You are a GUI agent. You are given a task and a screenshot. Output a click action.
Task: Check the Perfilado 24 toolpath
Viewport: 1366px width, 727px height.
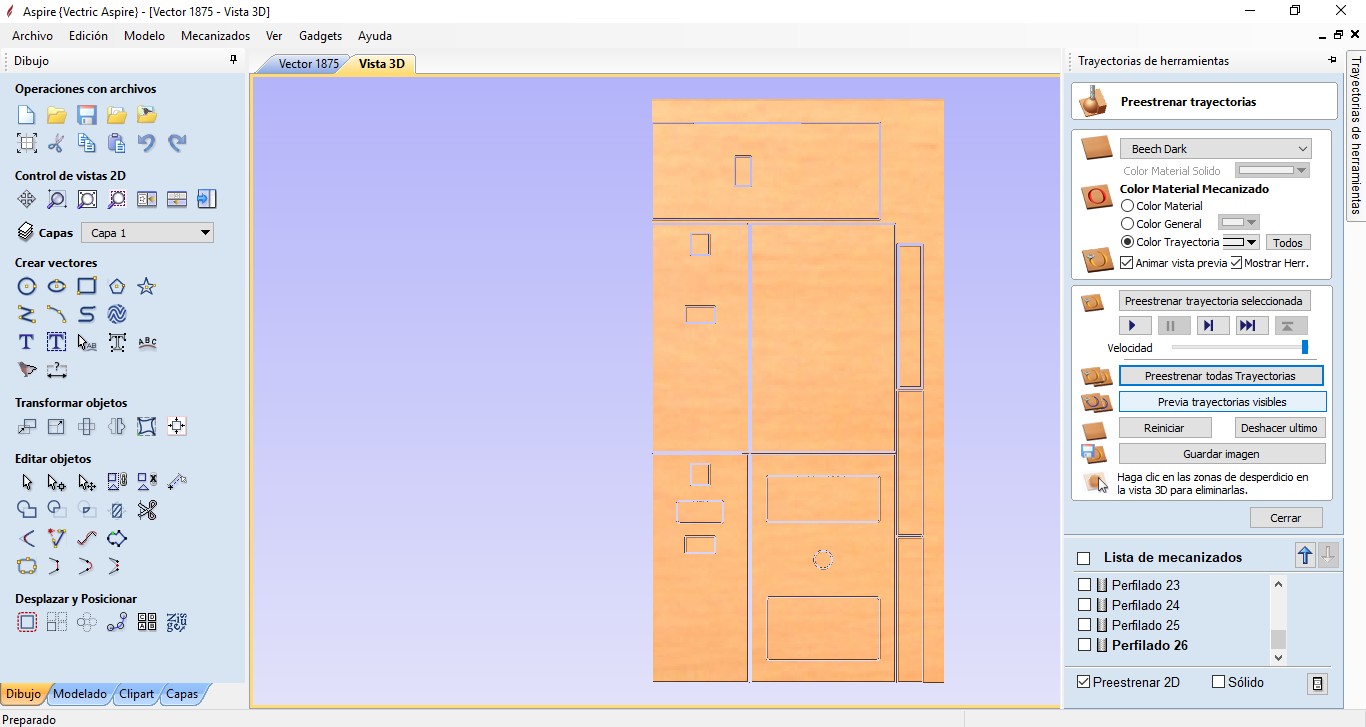pyautogui.click(x=1084, y=605)
